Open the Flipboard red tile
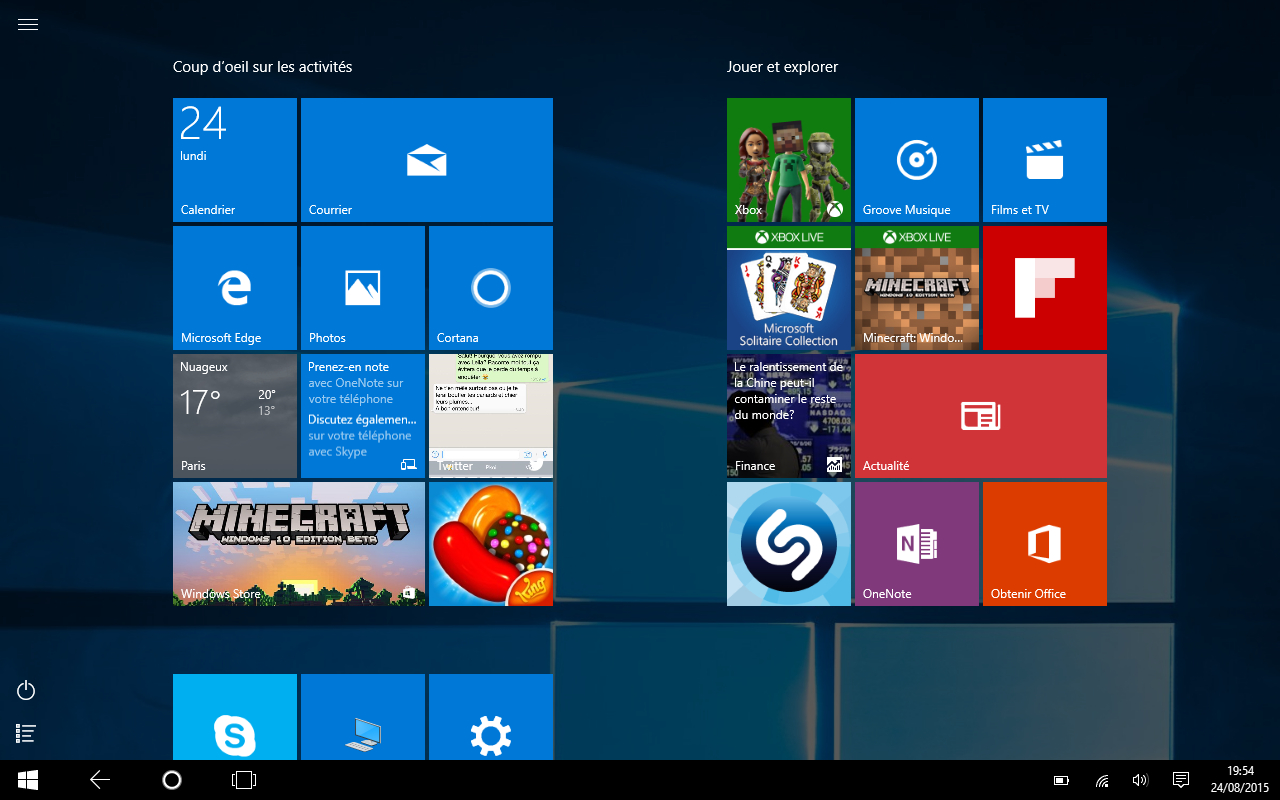 1045,288
